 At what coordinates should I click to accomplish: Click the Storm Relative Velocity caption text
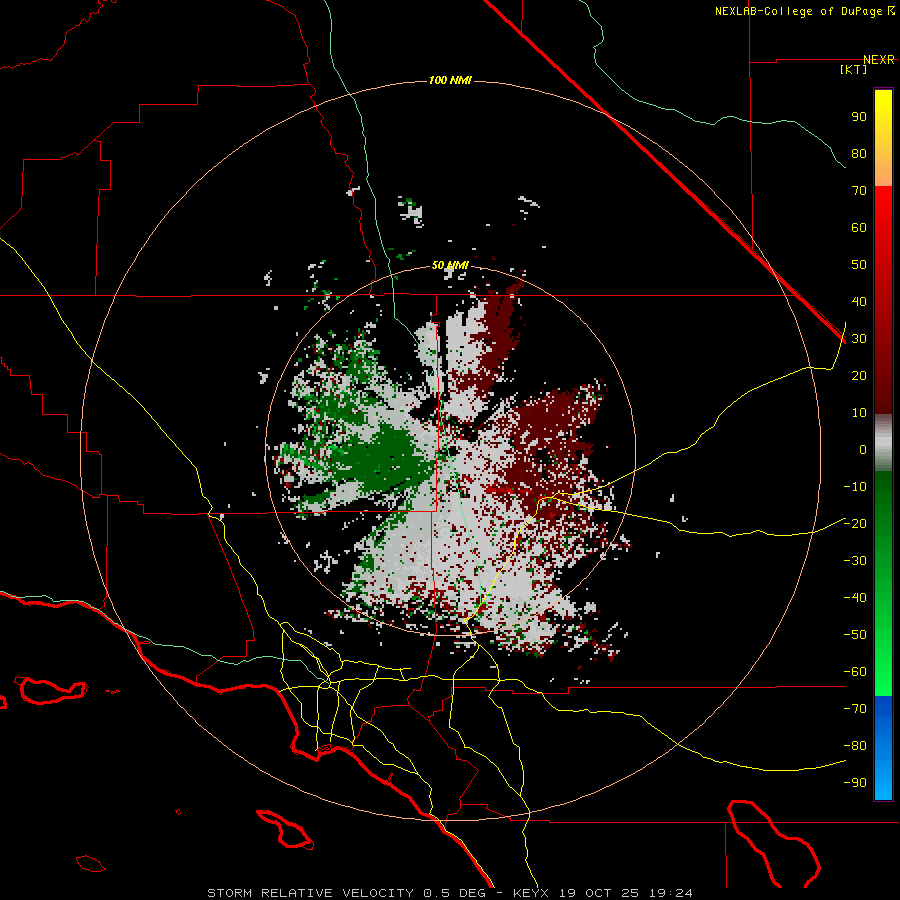[x=449, y=893]
